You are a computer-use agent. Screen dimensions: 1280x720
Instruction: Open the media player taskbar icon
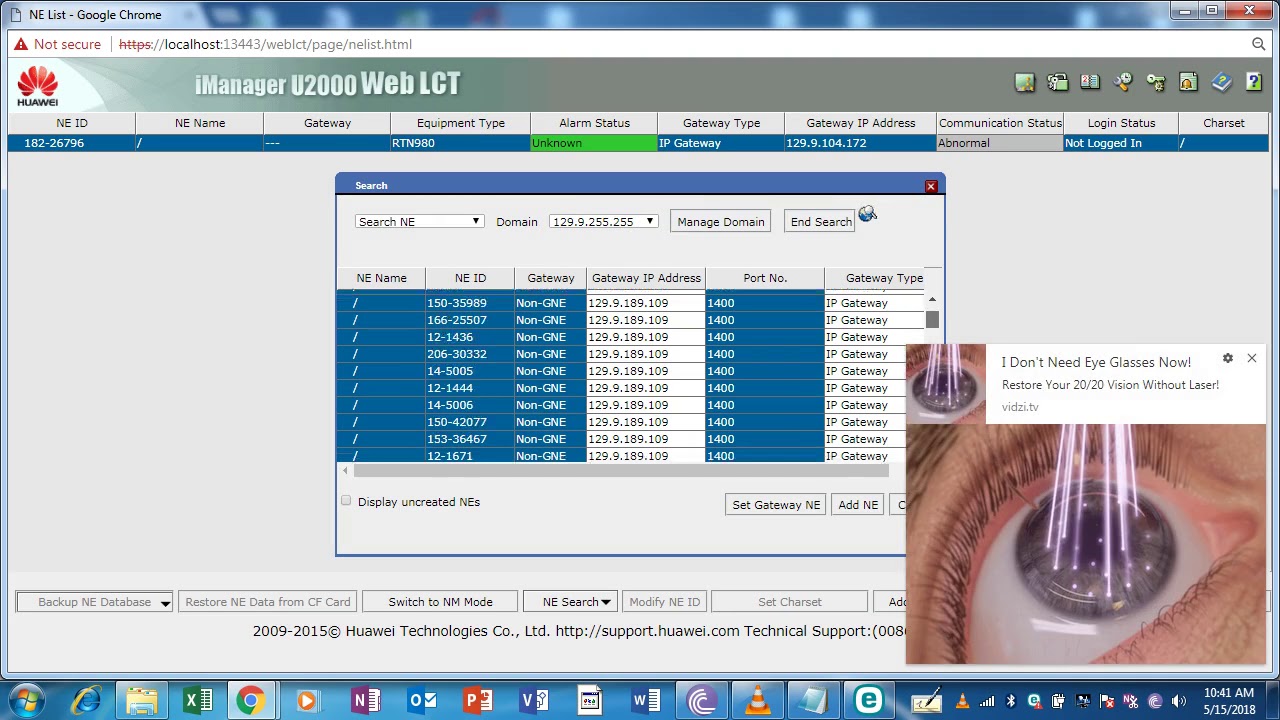tap(307, 700)
